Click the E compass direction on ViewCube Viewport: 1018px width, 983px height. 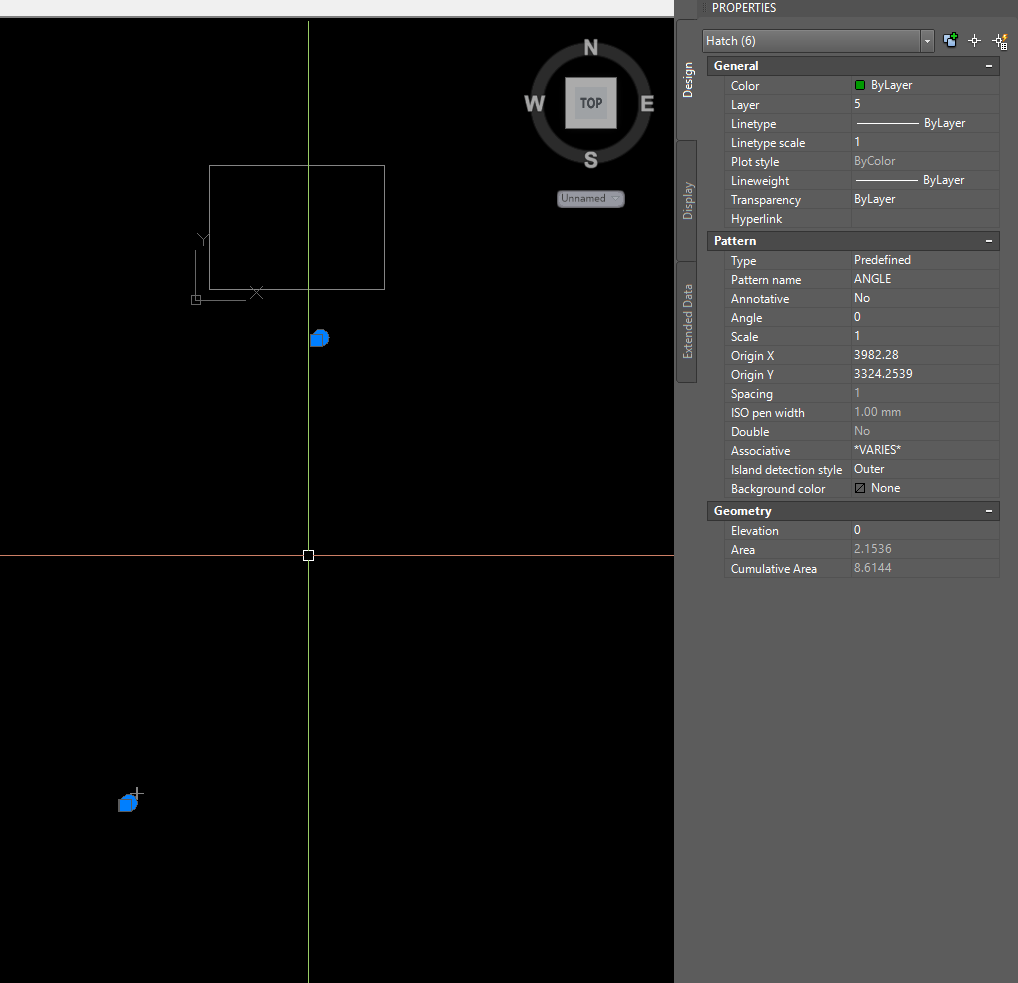pyautogui.click(x=647, y=103)
